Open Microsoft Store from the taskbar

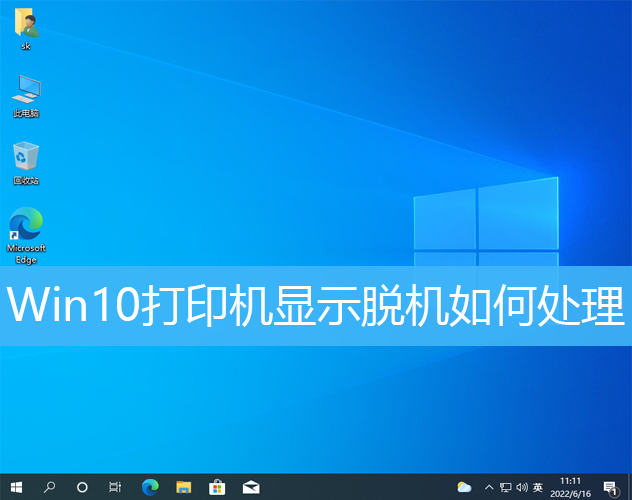pyautogui.click(x=217, y=487)
